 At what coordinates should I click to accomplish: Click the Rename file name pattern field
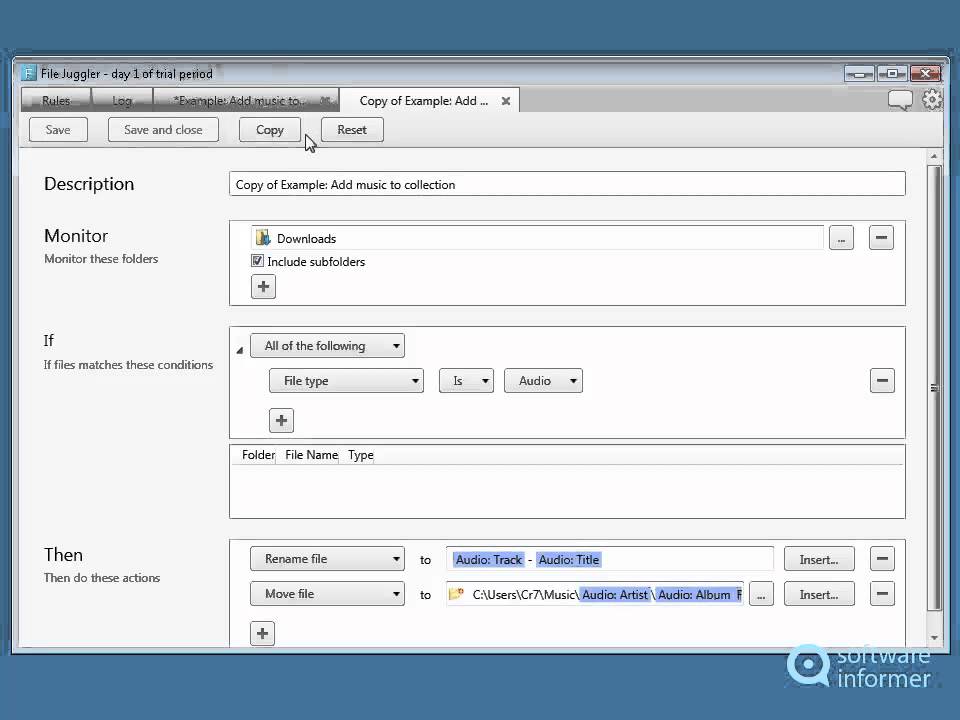coord(610,559)
